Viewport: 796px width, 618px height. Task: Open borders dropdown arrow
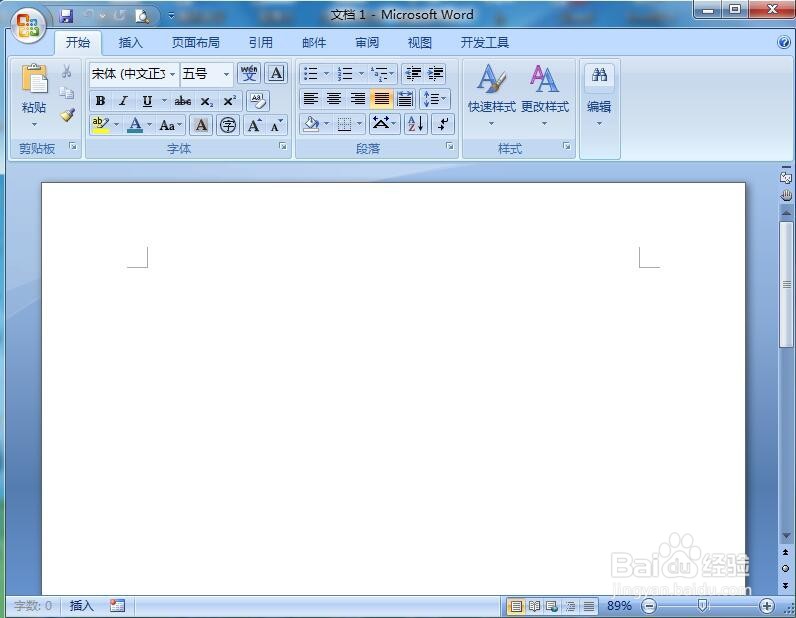click(359, 124)
